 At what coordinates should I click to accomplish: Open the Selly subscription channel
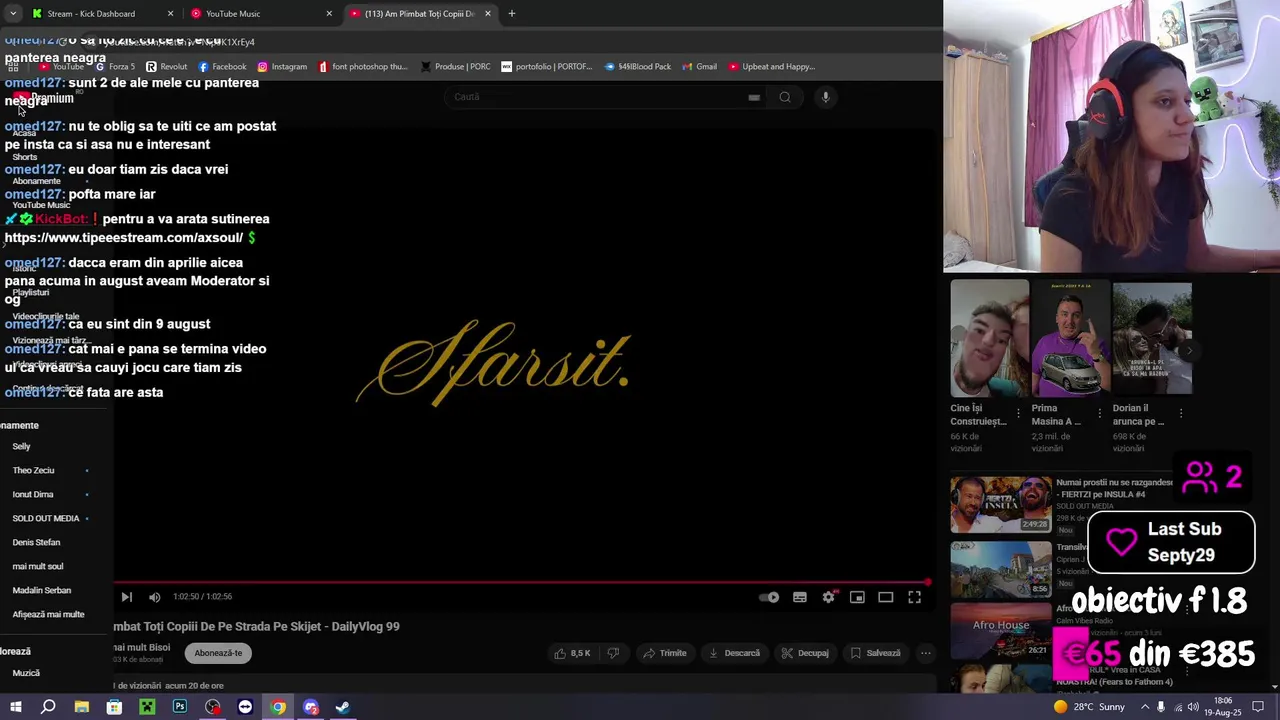(x=22, y=446)
